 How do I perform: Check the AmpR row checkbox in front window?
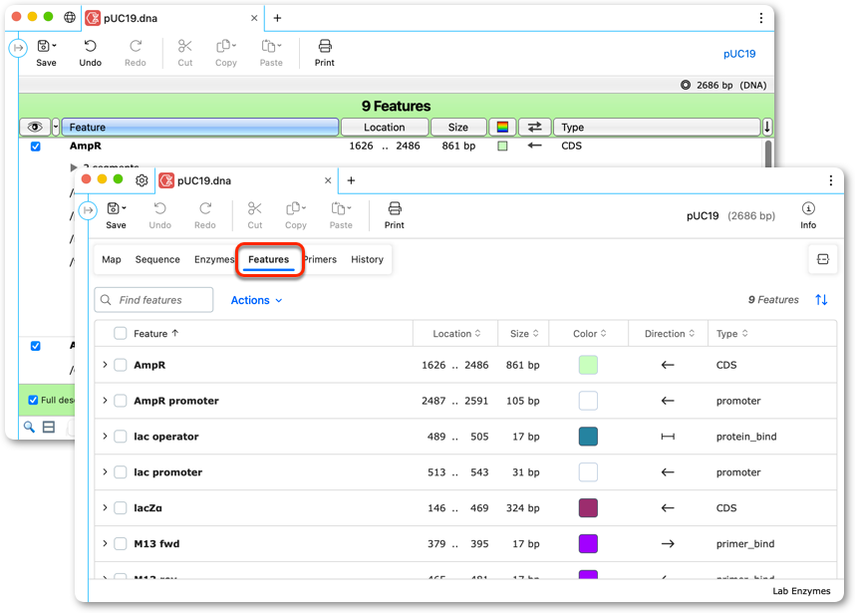120,365
